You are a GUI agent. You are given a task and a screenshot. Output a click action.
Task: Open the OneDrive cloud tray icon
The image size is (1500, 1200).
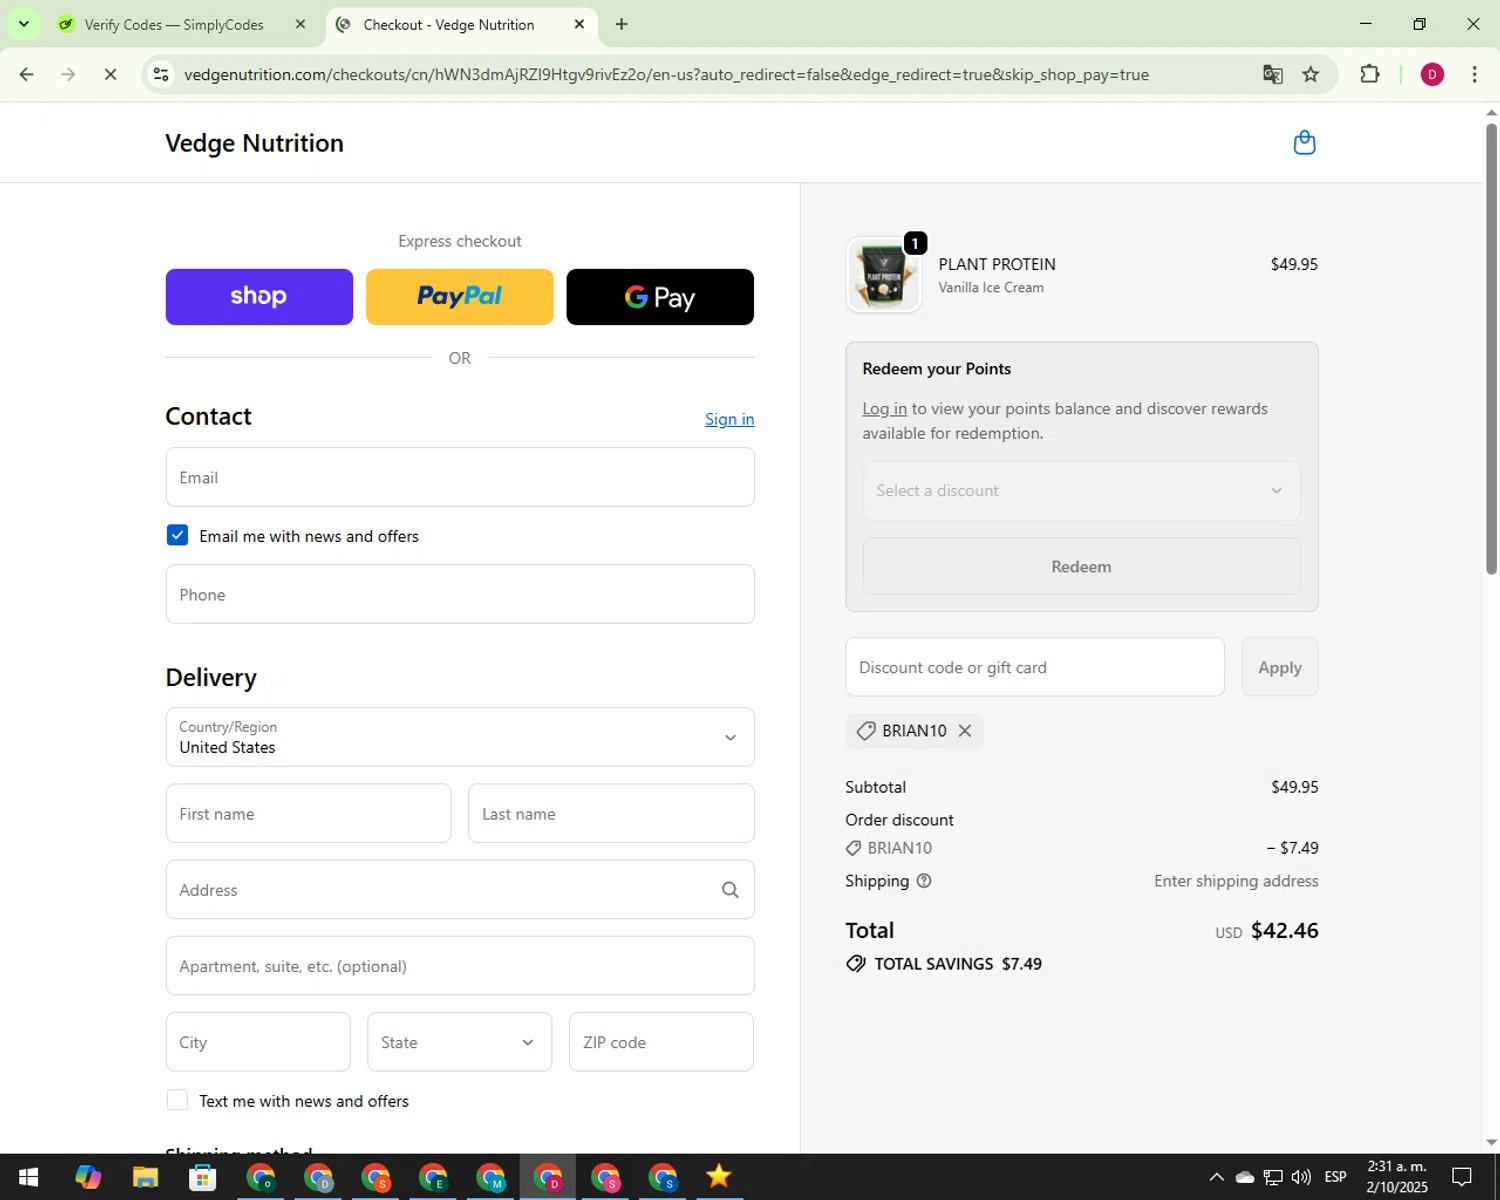1245,1177
